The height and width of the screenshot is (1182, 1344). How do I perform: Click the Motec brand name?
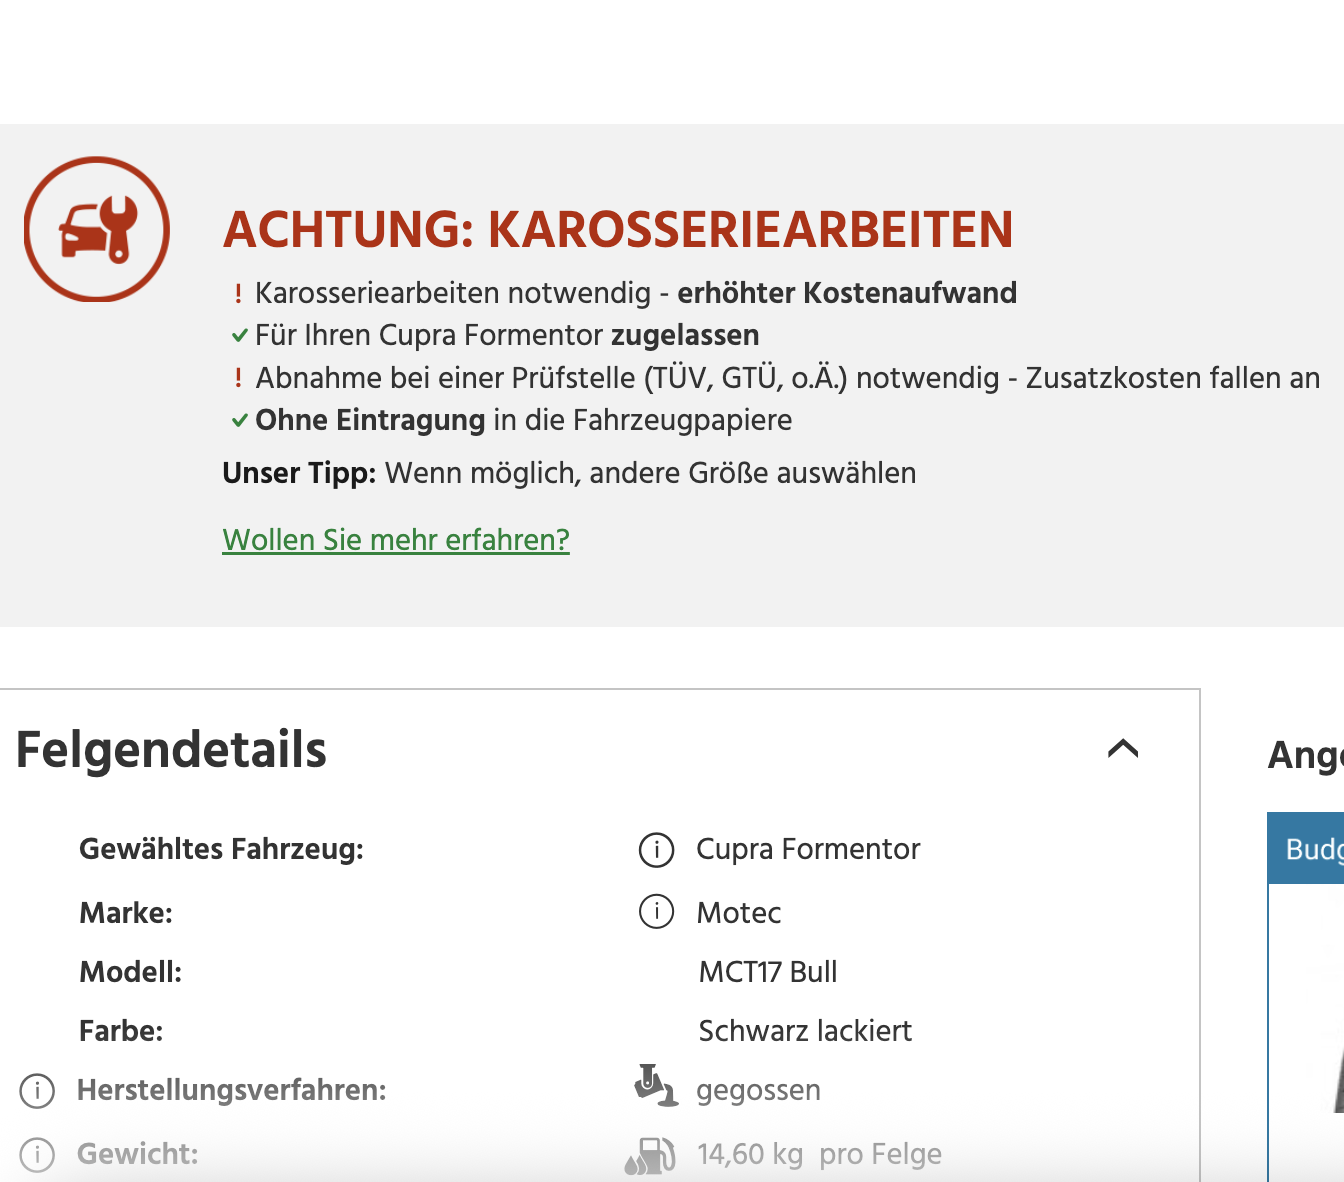(x=739, y=913)
